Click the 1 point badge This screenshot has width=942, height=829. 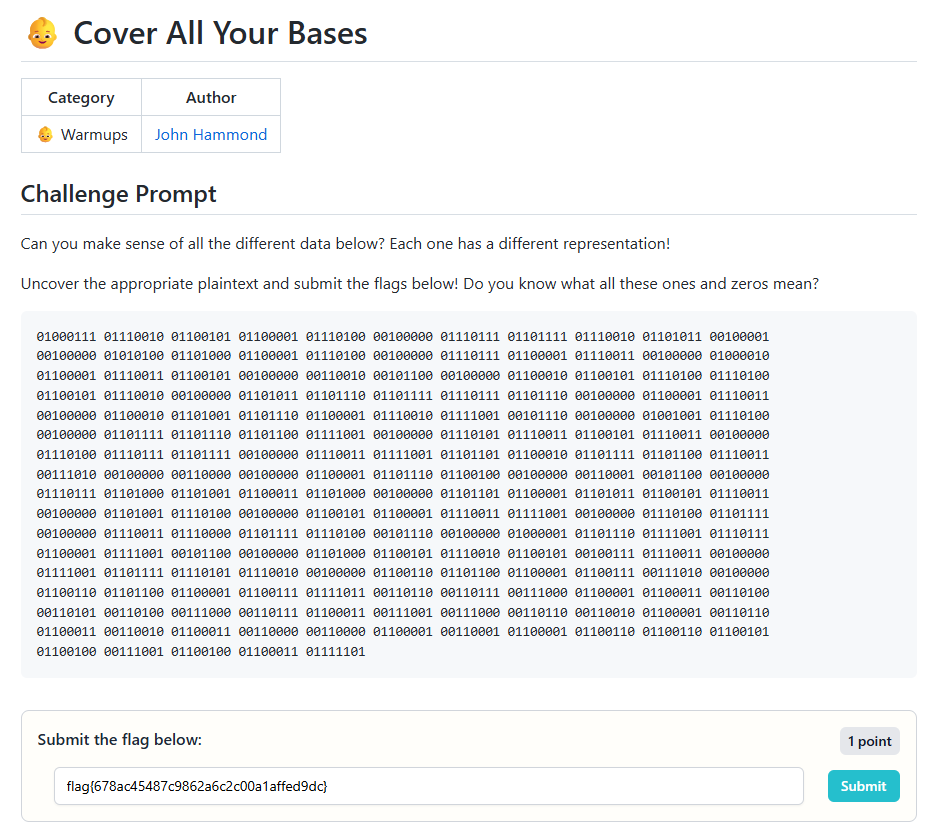pyautogui.click(x=869, y=741)
